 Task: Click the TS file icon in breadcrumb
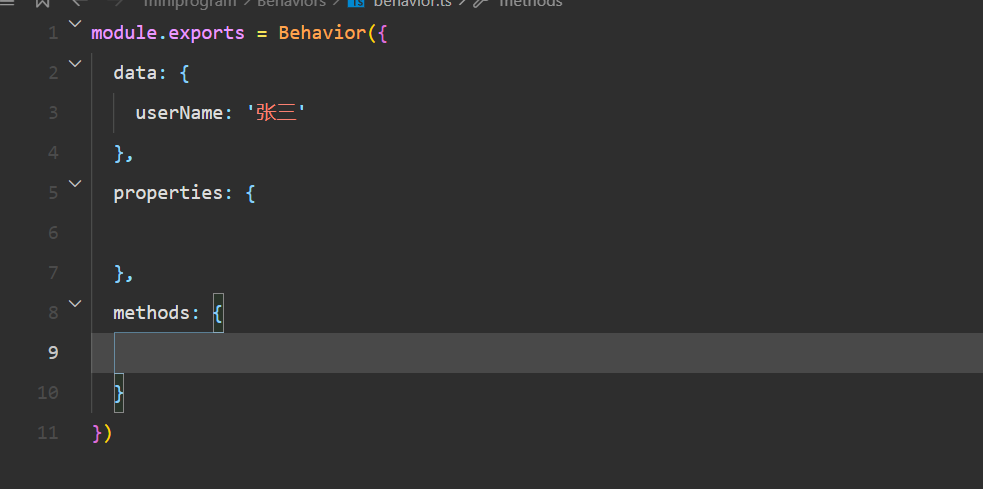356,3
